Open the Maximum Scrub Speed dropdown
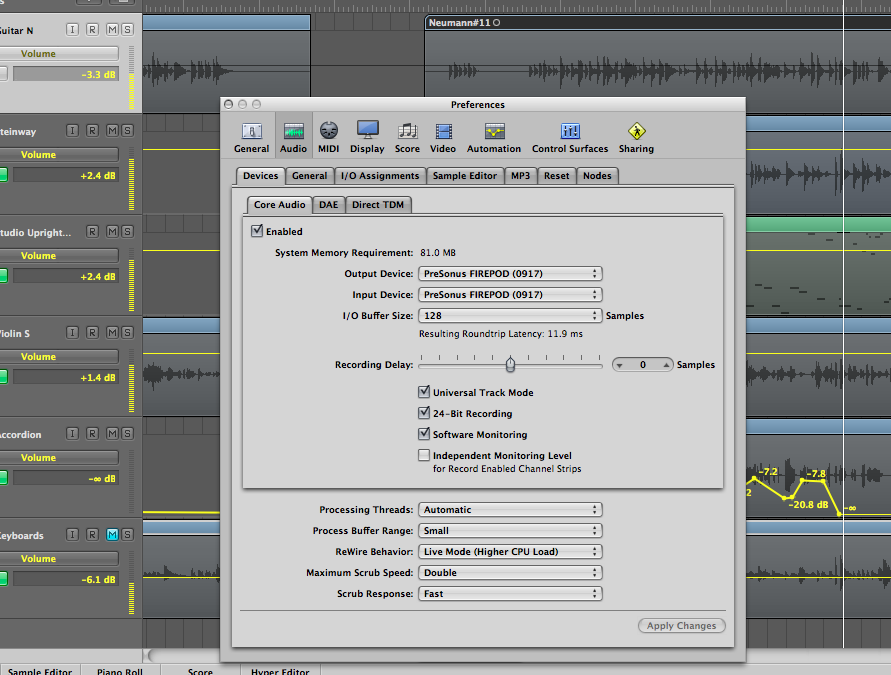The height and width of the screenshot is (675, 891). coord(510,573)
